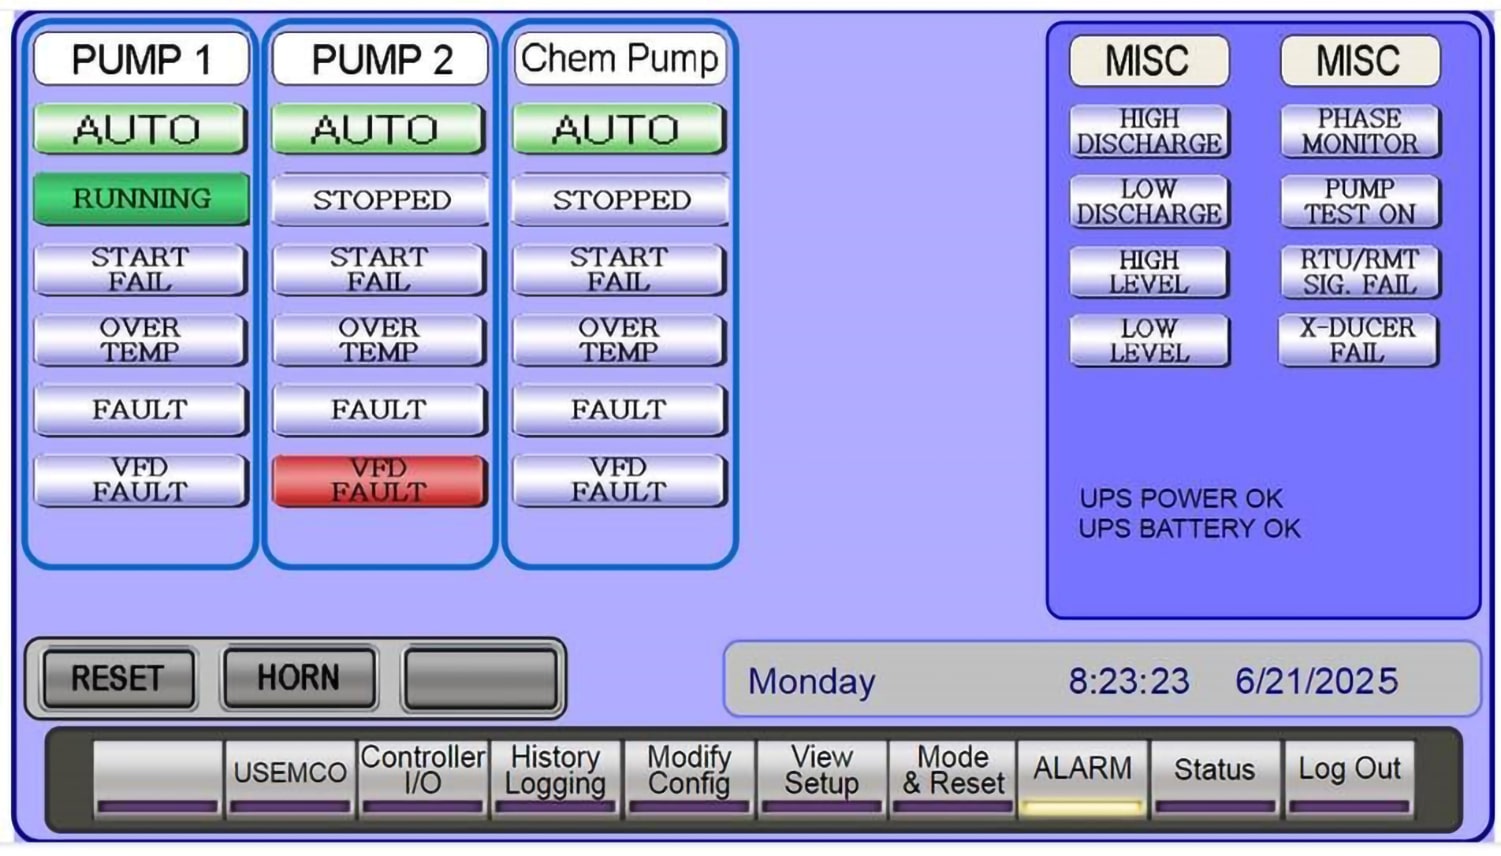
Task: Open the USEMCO tab
Action: click(x=290, y=779)
